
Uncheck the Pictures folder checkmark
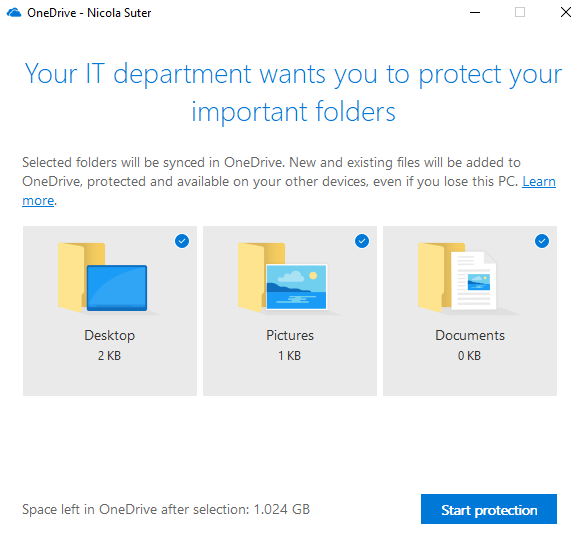[x=362, y=241]
